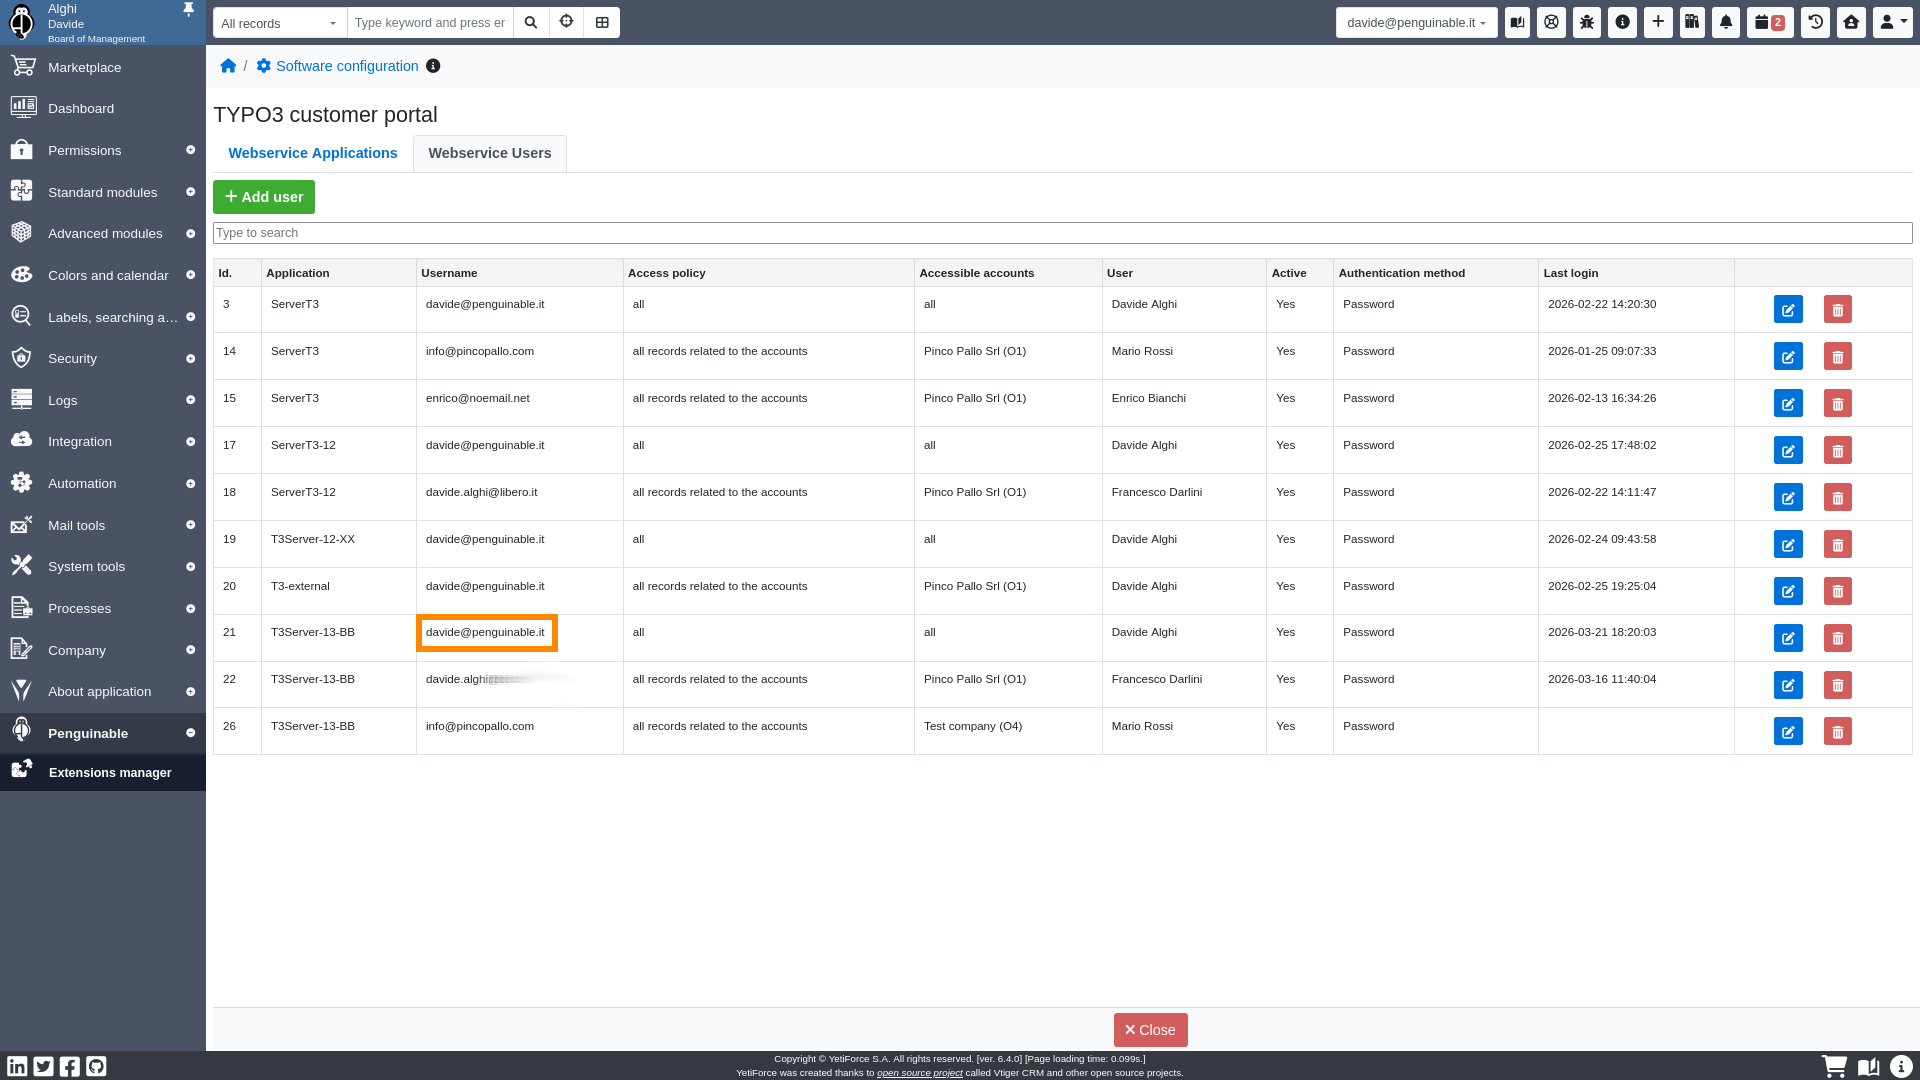
Task: Switch to the Webservice Applications tab
Action: (x=312, y=153)
